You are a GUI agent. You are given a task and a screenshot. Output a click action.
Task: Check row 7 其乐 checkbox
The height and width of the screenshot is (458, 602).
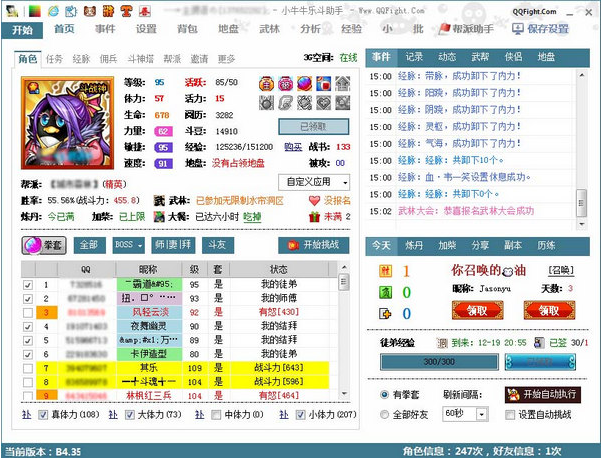[28, 369]
